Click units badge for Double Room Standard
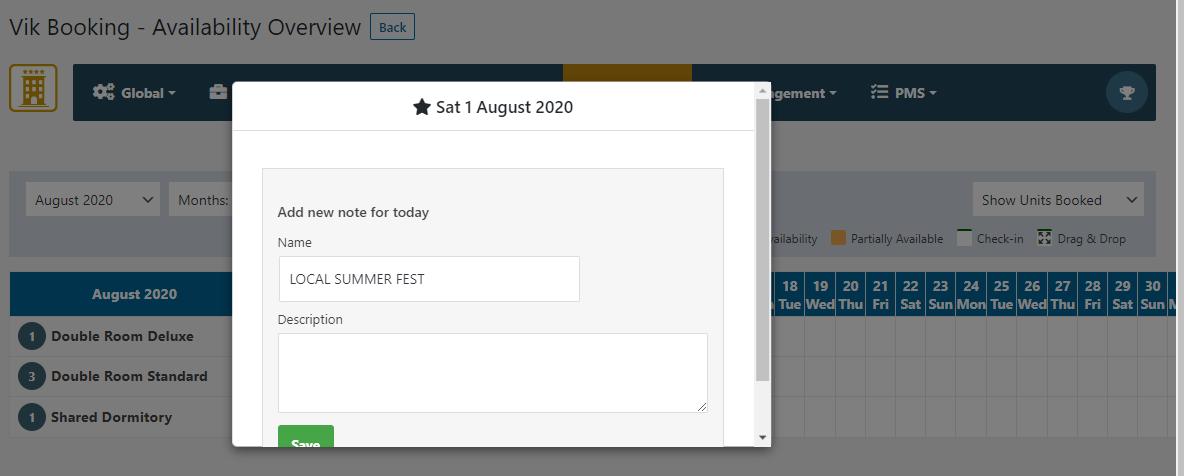This screenshot has width=1184, height=476. (32, 376)
